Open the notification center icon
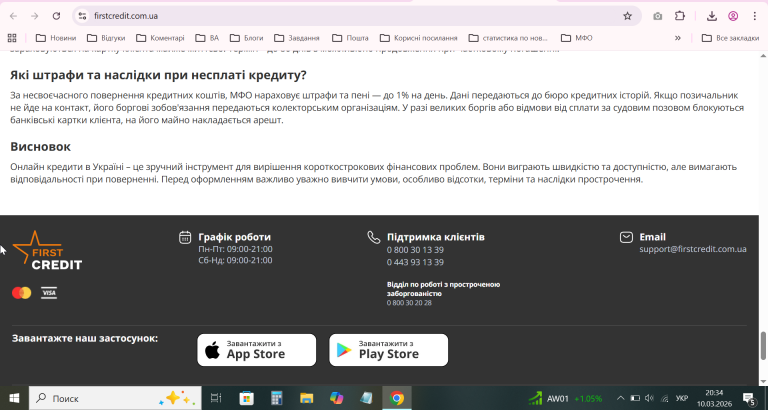Viewport: 768px width, 410px height. point(748,398)
